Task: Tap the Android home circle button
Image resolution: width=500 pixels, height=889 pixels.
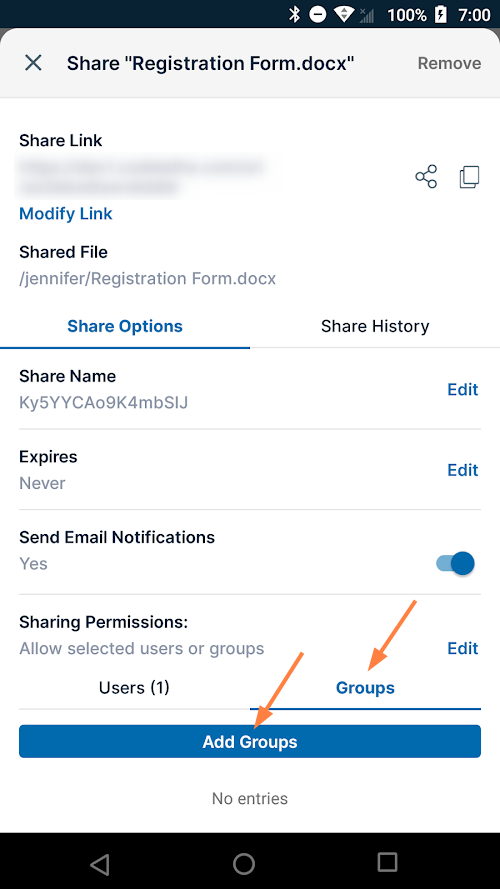Action: 244,863
